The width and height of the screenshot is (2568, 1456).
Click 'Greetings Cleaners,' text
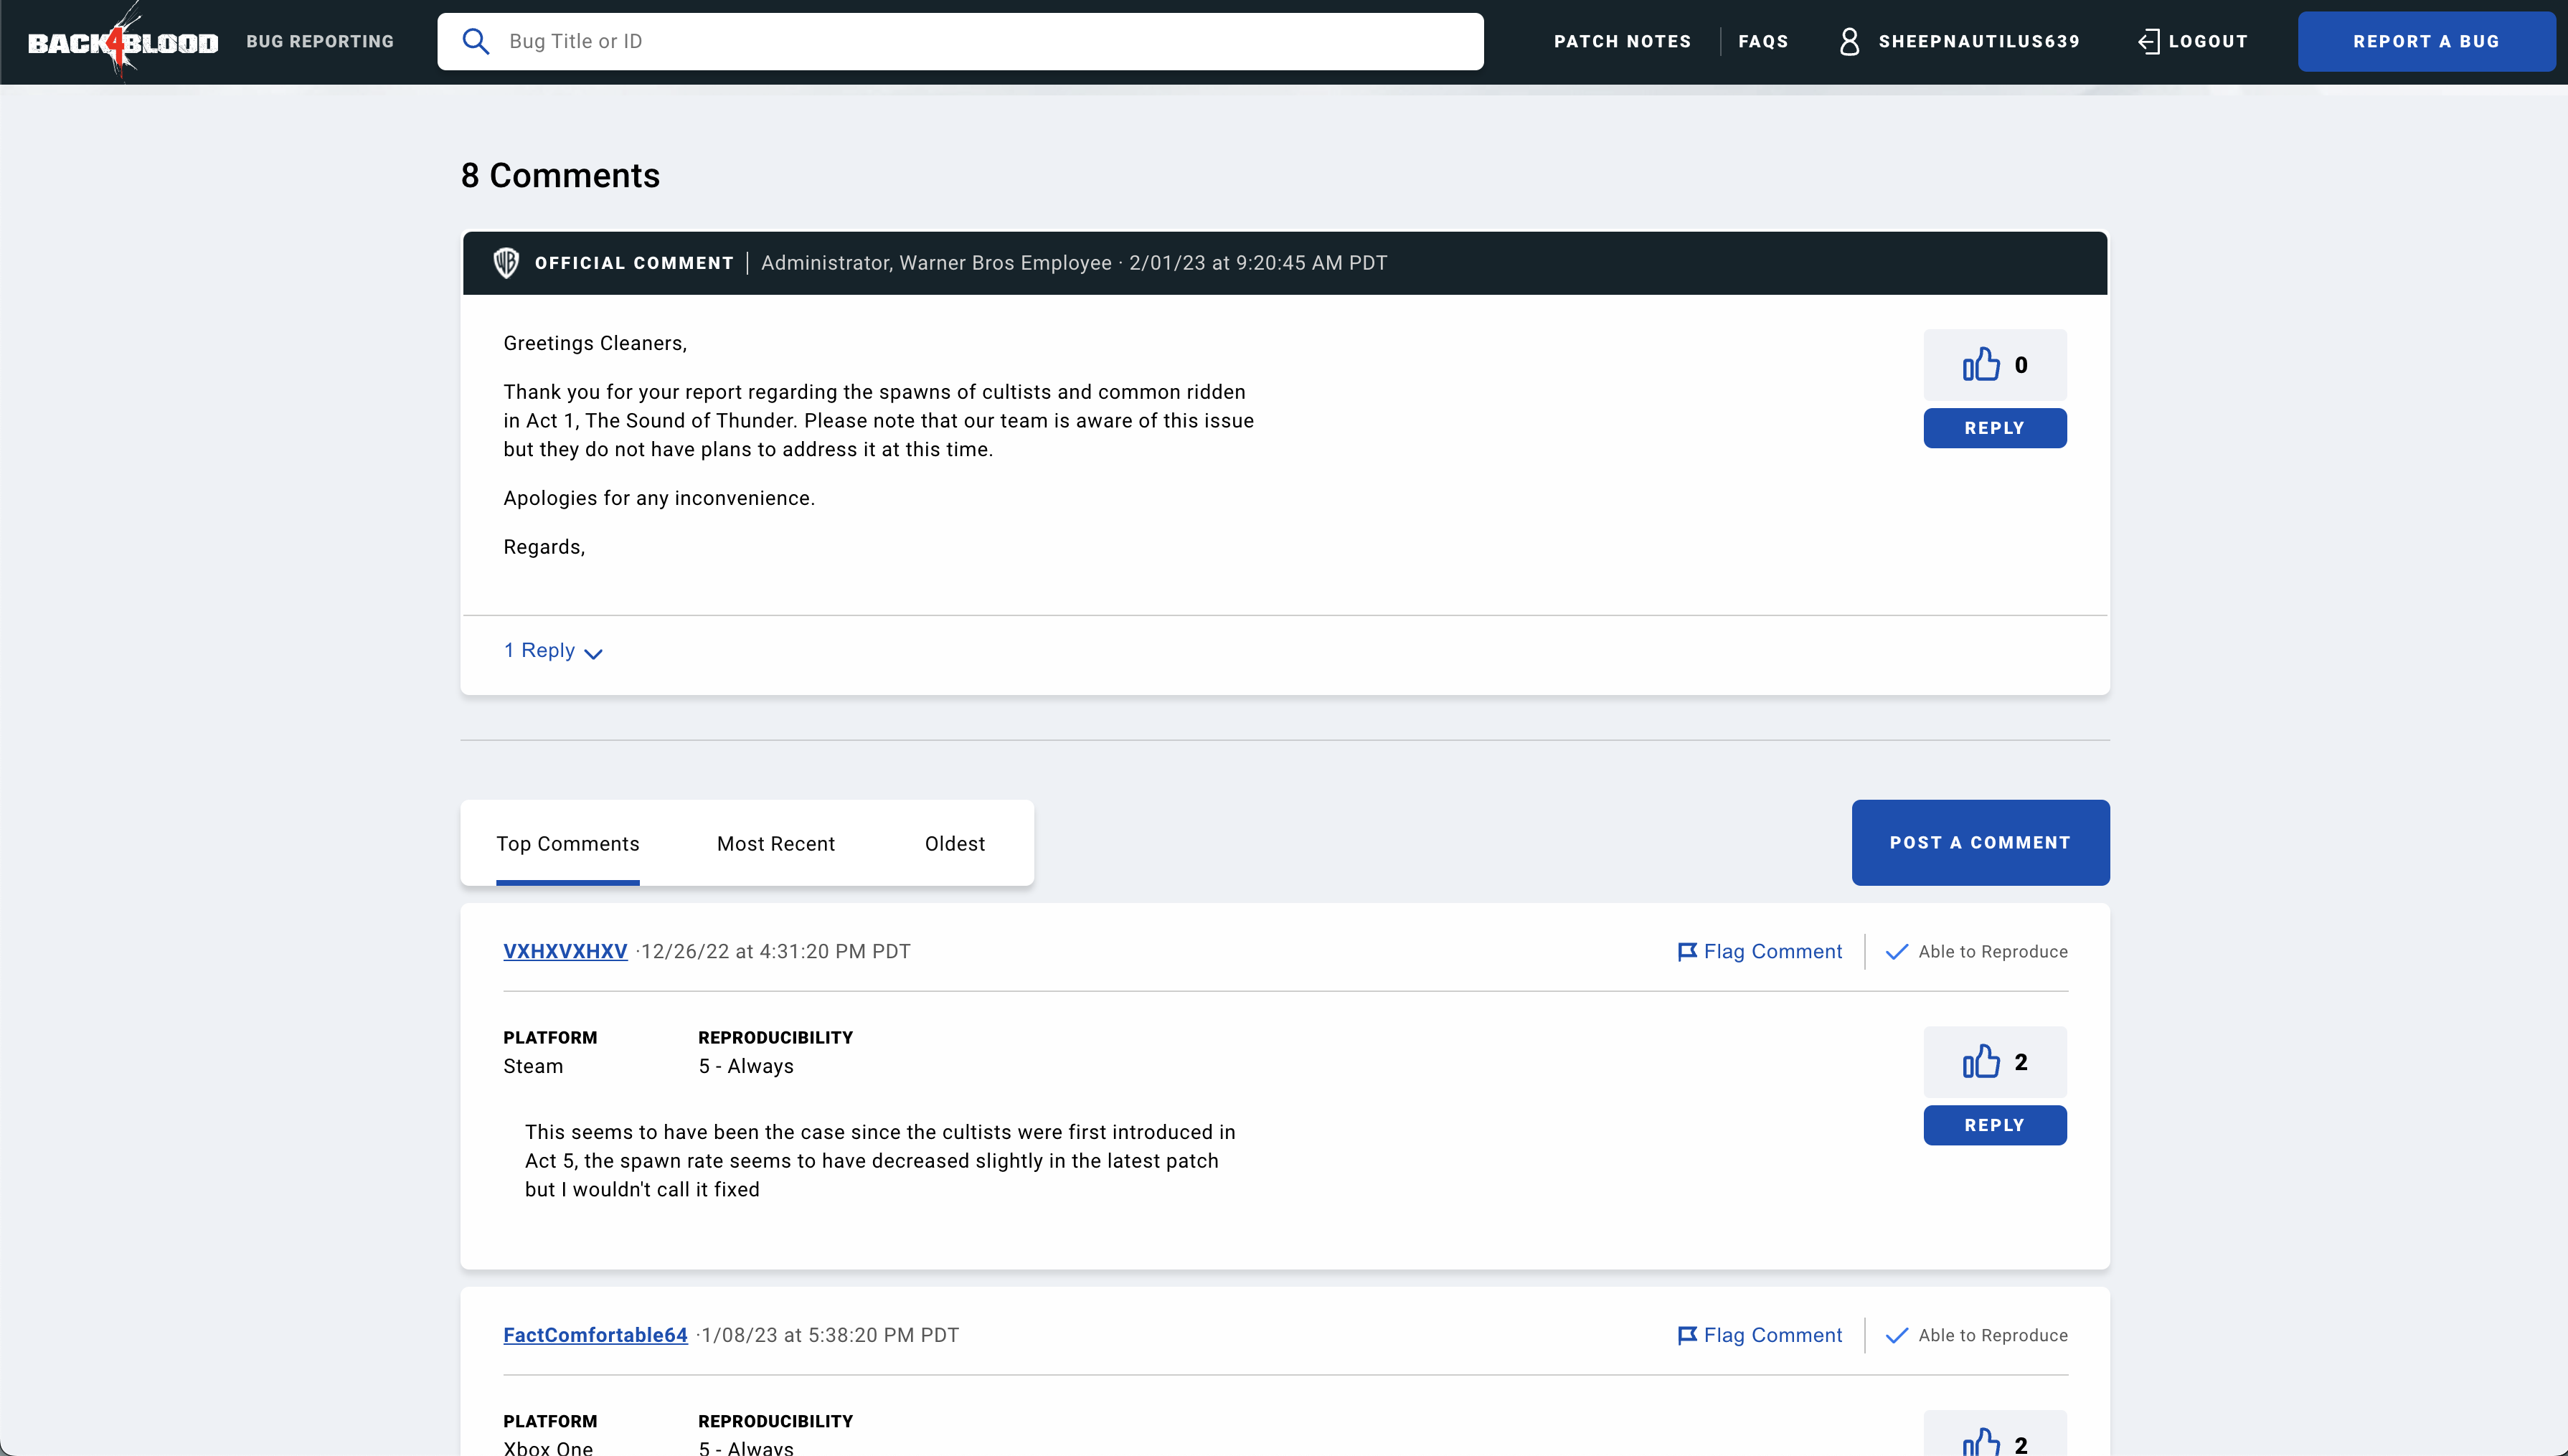click(595, 343)
